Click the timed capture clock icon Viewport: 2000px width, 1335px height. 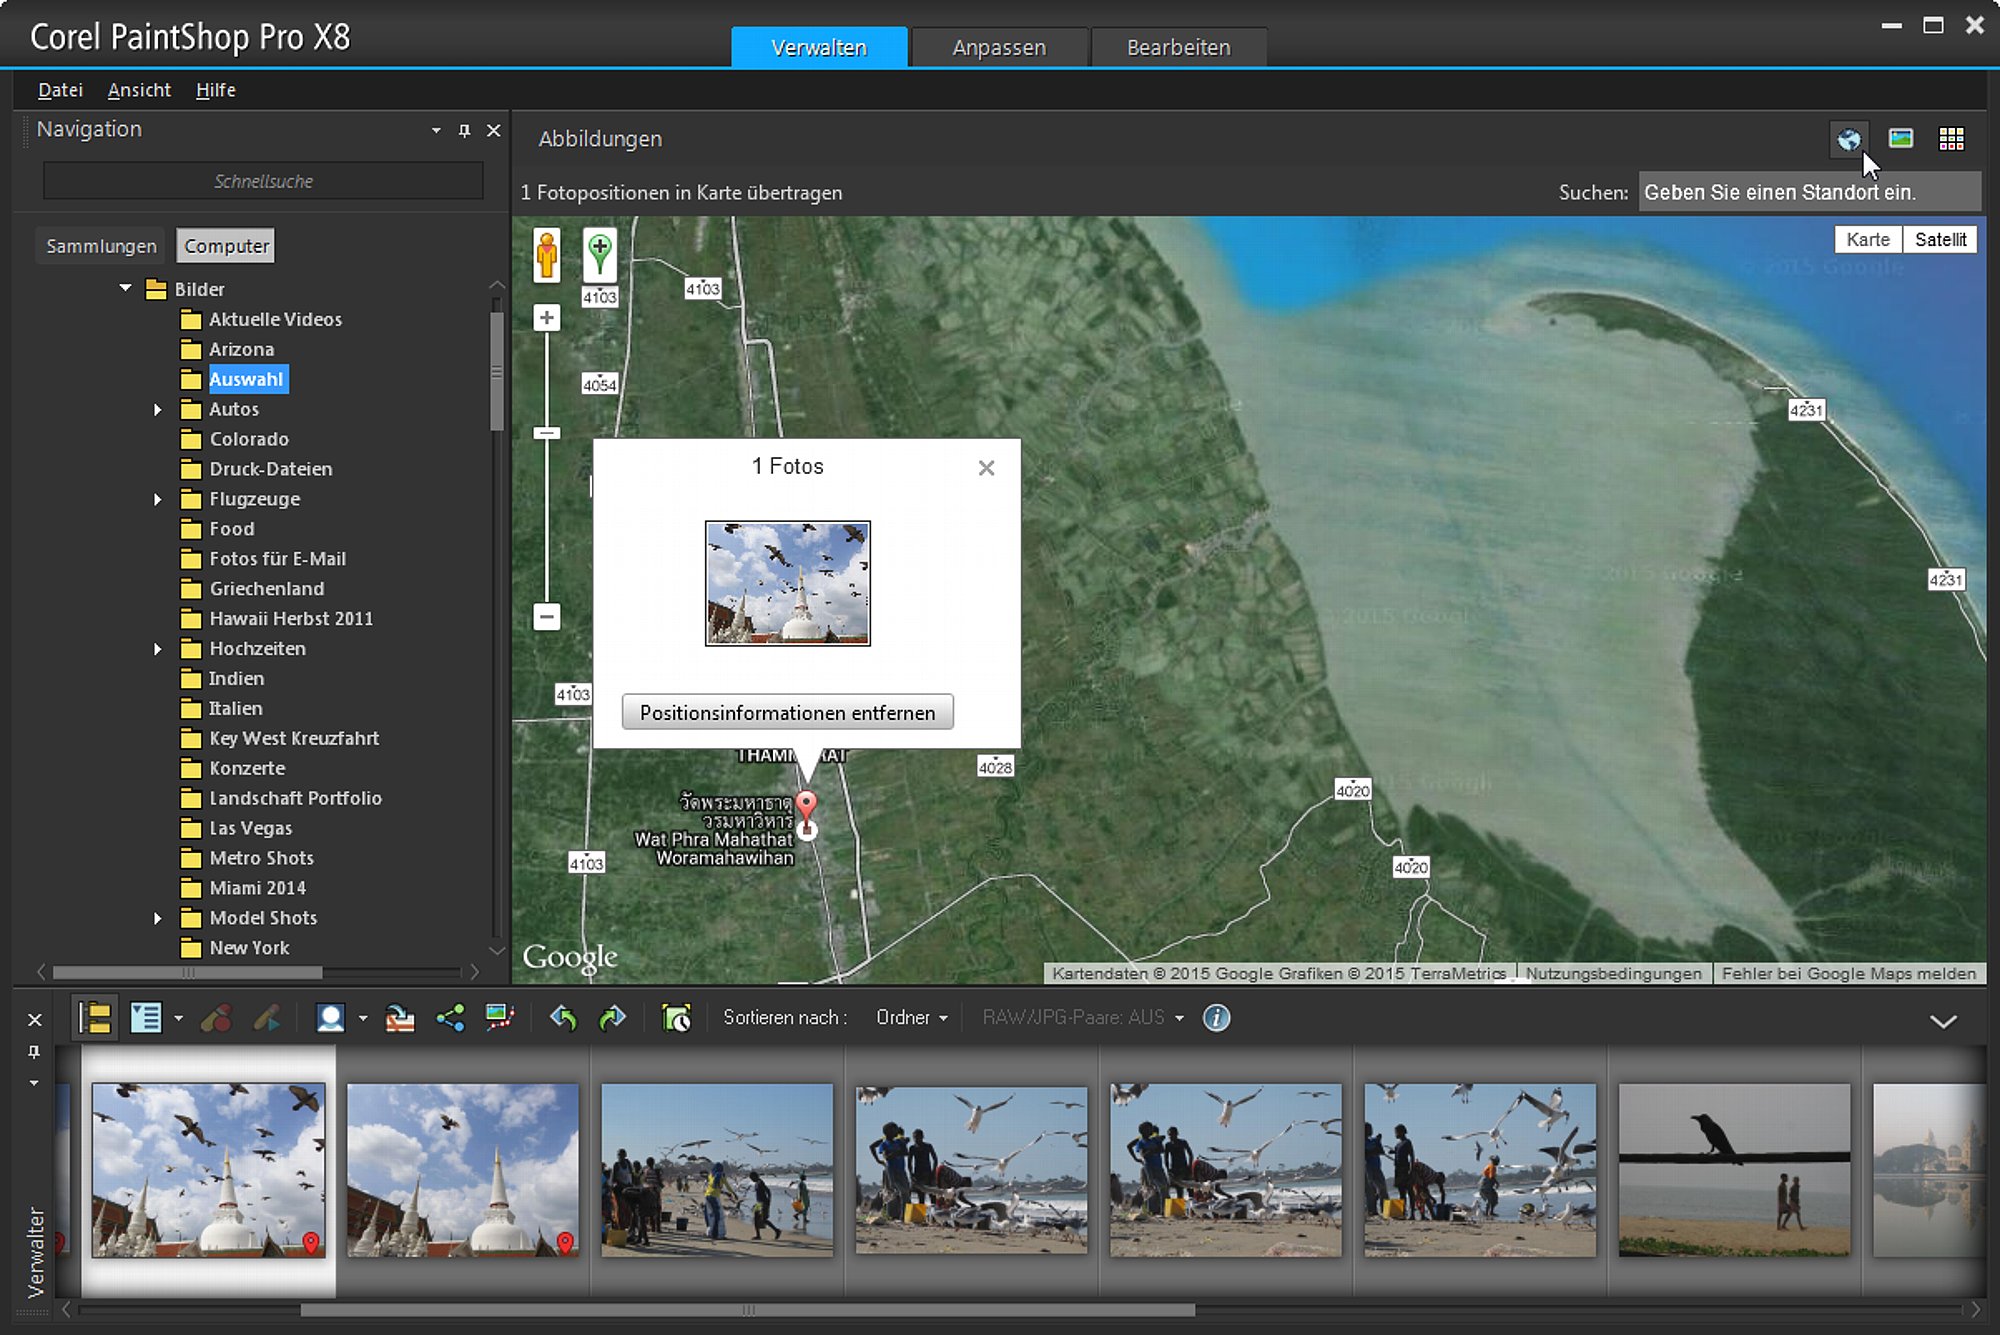coord(677,1018)
